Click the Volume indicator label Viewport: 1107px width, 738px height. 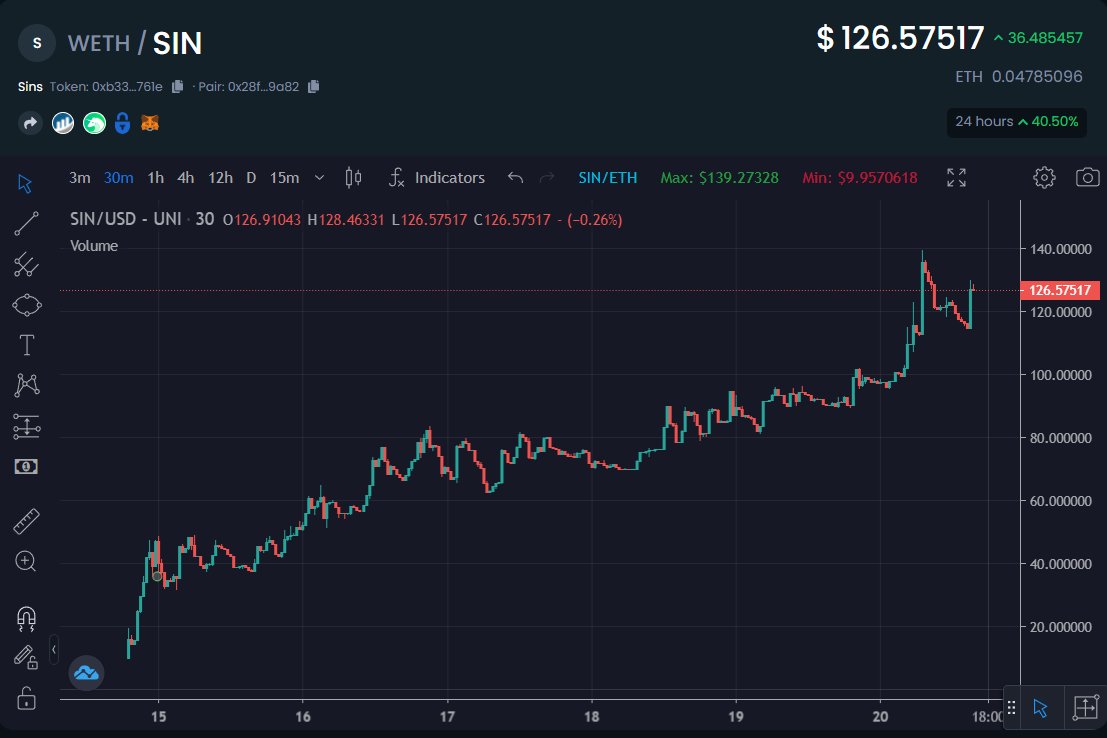tap(94, 246)
